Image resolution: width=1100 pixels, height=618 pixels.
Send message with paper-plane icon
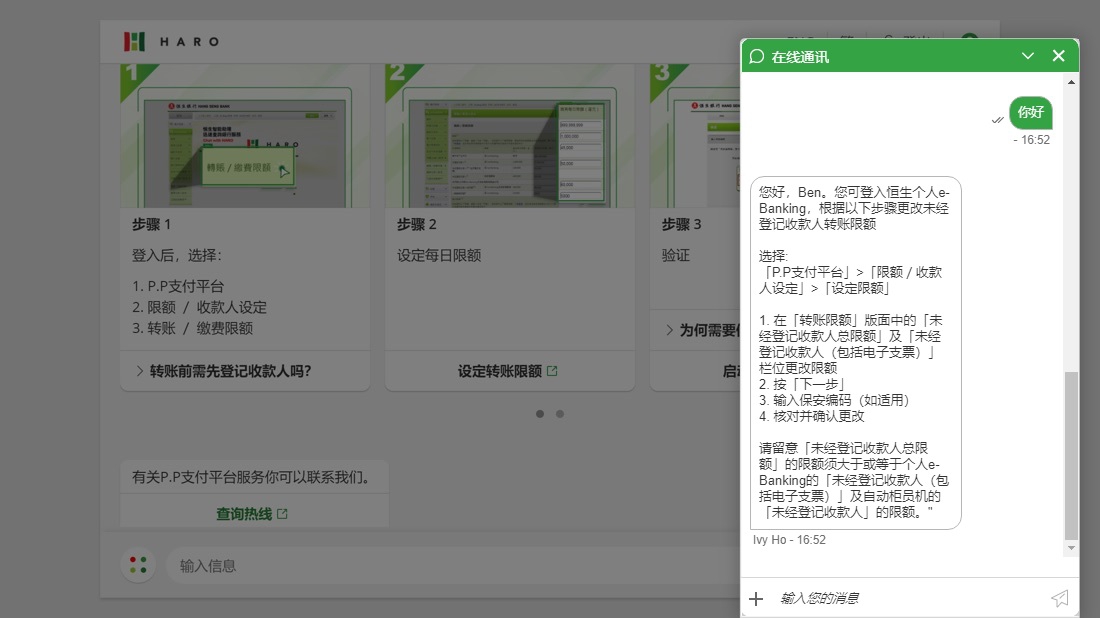point(1059,598)
